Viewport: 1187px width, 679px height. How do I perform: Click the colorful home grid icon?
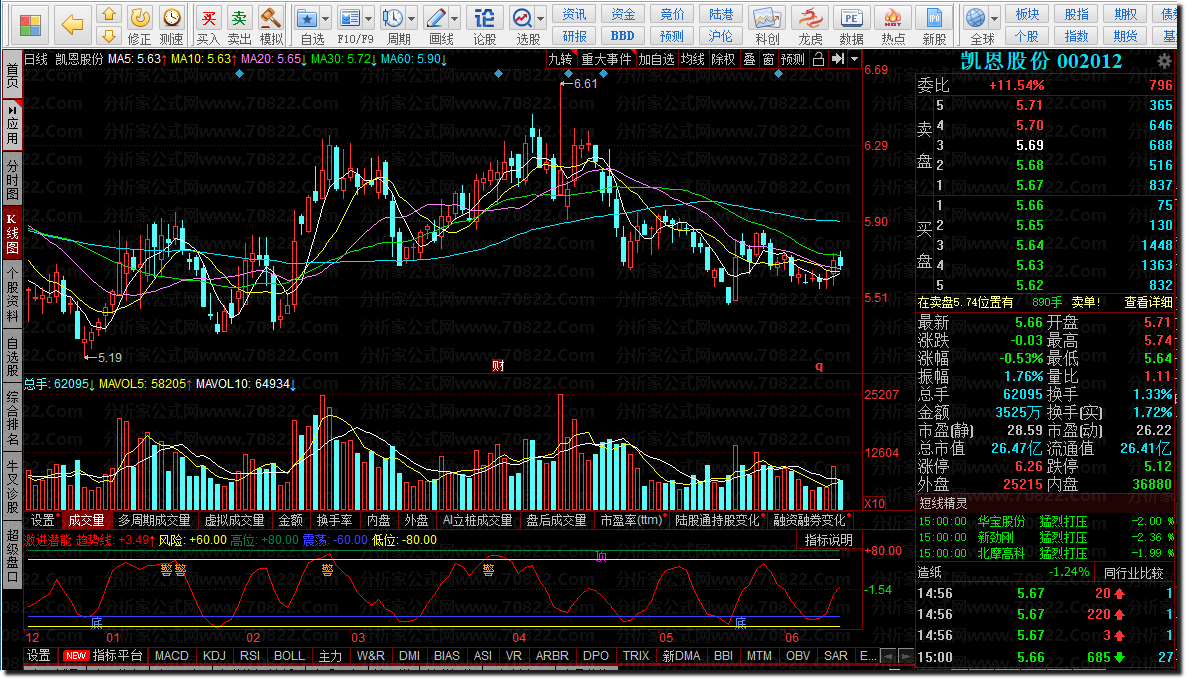pos(30,25)
